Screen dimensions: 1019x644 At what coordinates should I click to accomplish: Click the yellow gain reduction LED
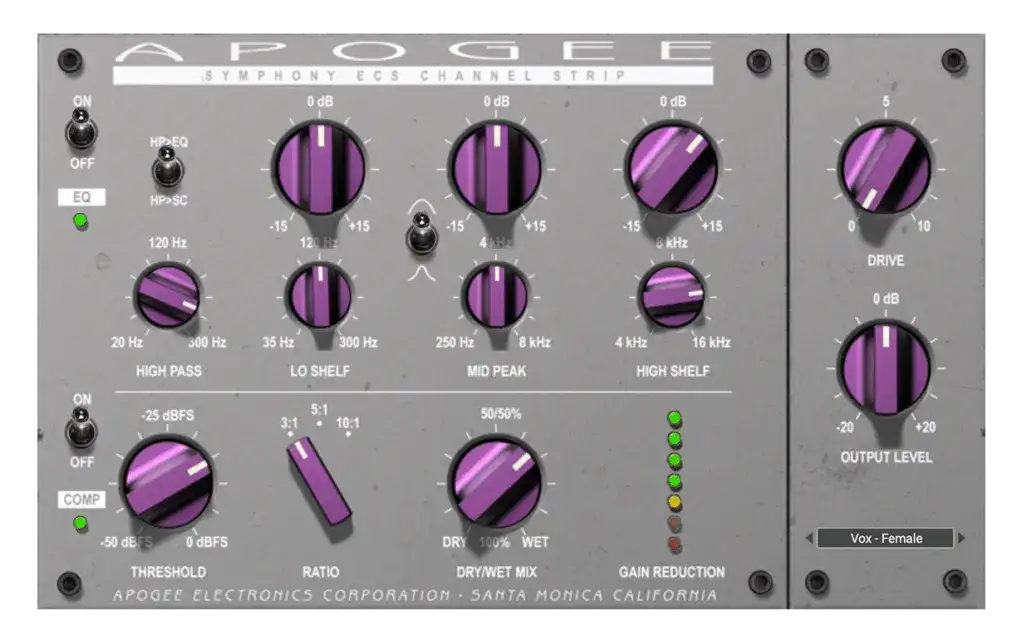[x=675, y=502]
